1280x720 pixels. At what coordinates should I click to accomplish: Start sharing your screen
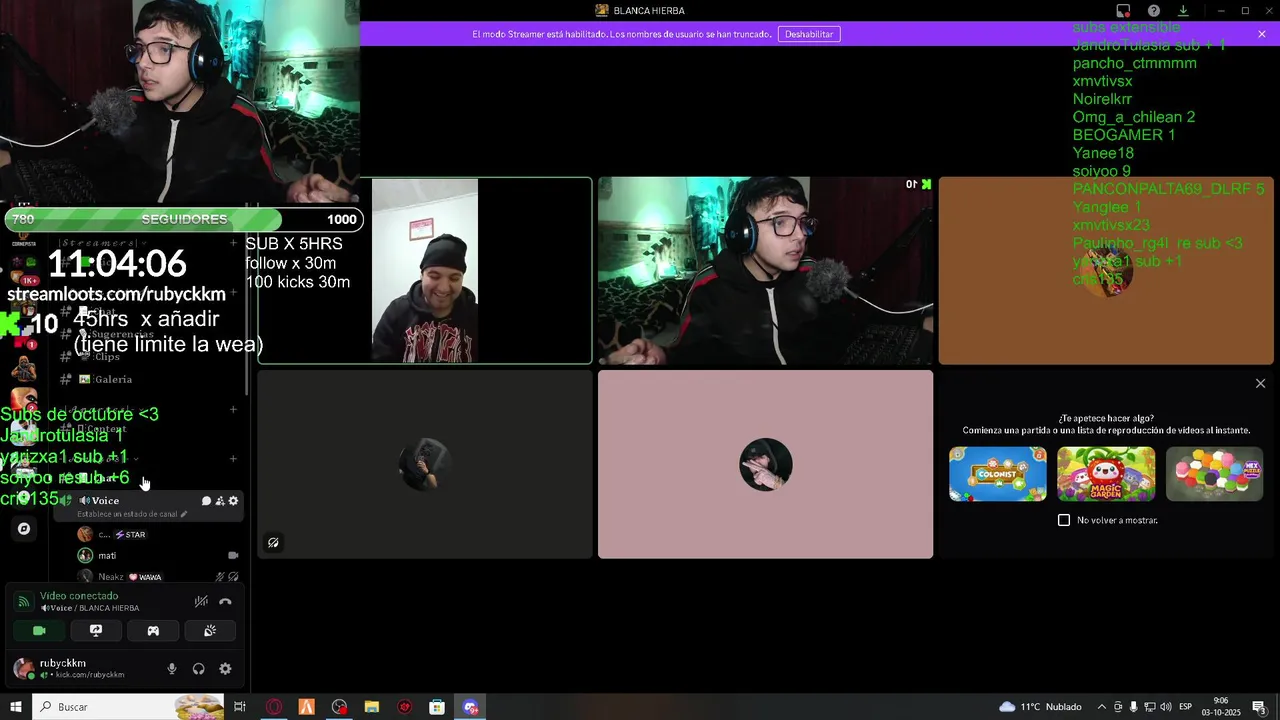click(96, 631)
